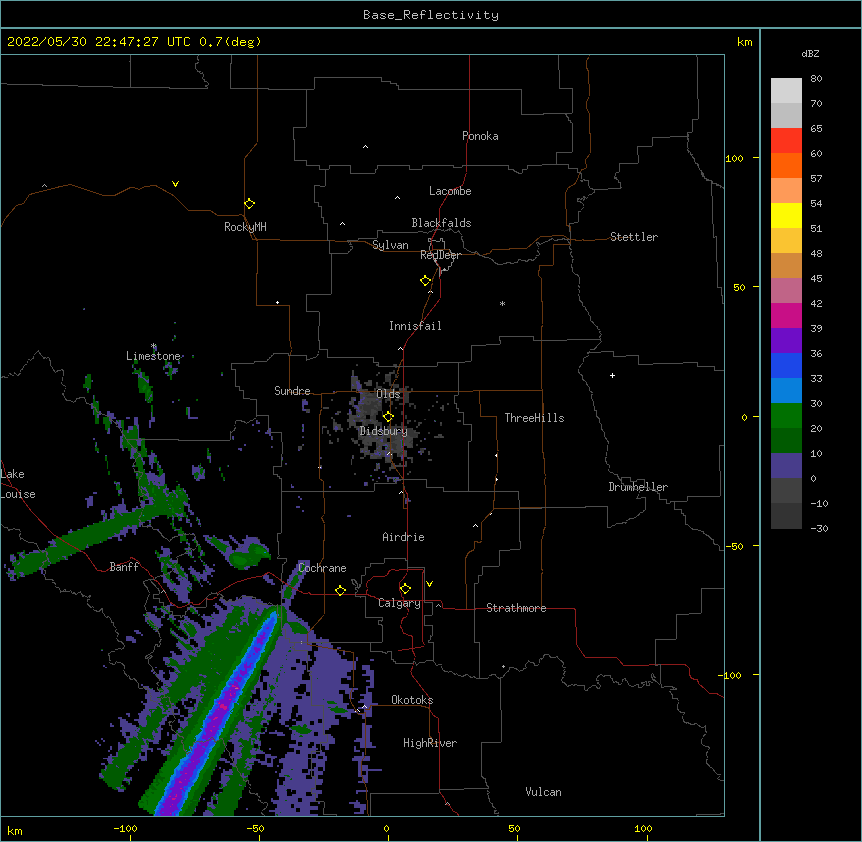Click the yellow diamond marker above Calgary label
The width and height of the screenshot is (862, 842).
(x=405, y=589)
